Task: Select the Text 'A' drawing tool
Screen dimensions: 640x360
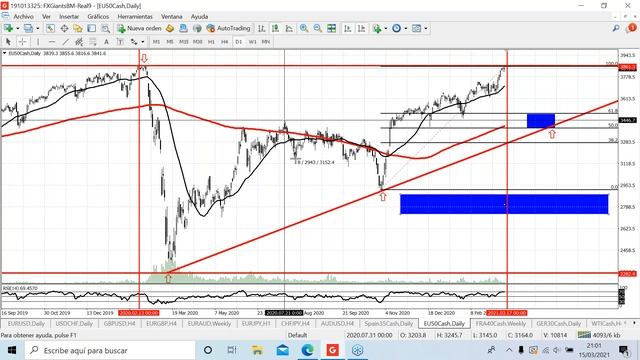Action: [x=106, y=42]
